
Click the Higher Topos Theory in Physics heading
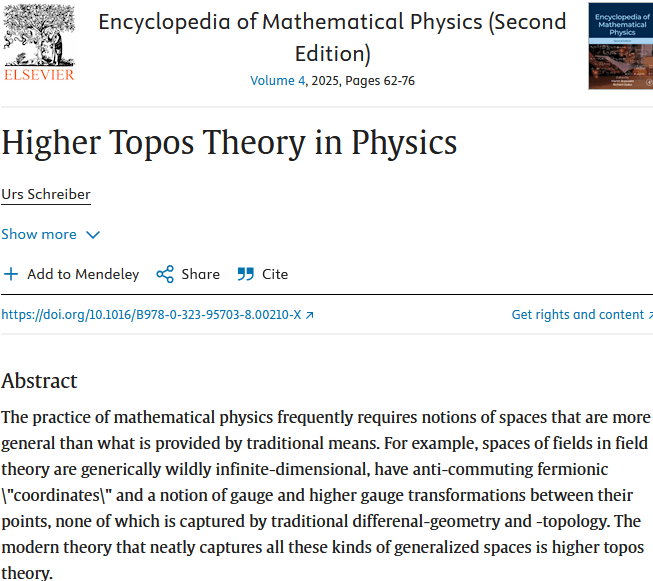pos(229,143)
